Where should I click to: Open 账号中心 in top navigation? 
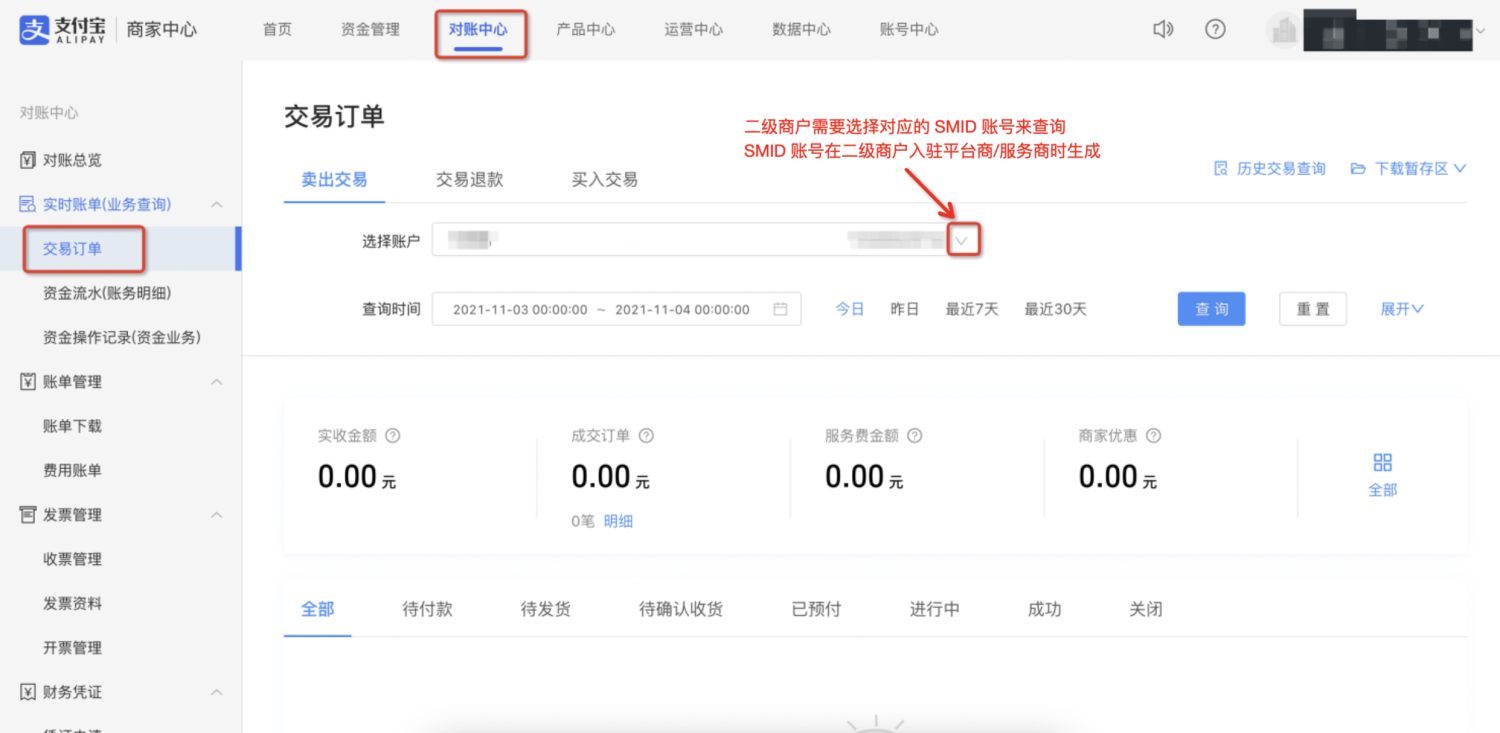coord(909,30)
